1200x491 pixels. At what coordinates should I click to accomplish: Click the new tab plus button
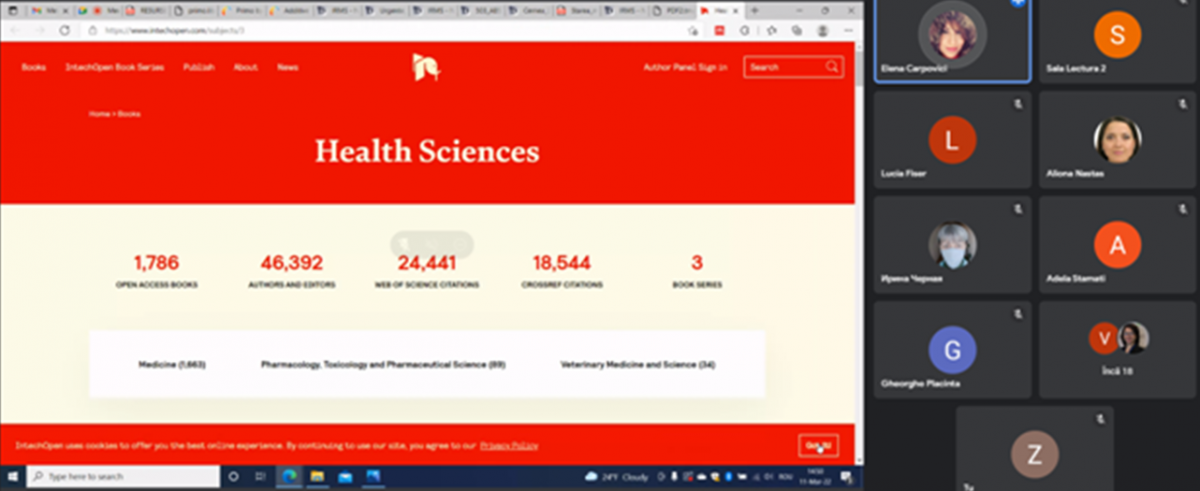click(754, 10)
